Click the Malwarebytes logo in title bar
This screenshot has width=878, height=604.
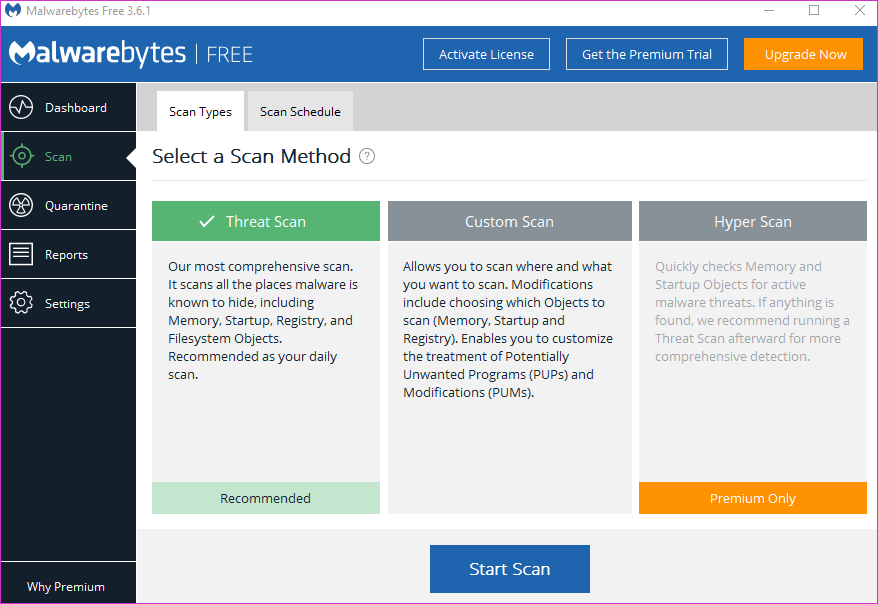click(12, 11)
